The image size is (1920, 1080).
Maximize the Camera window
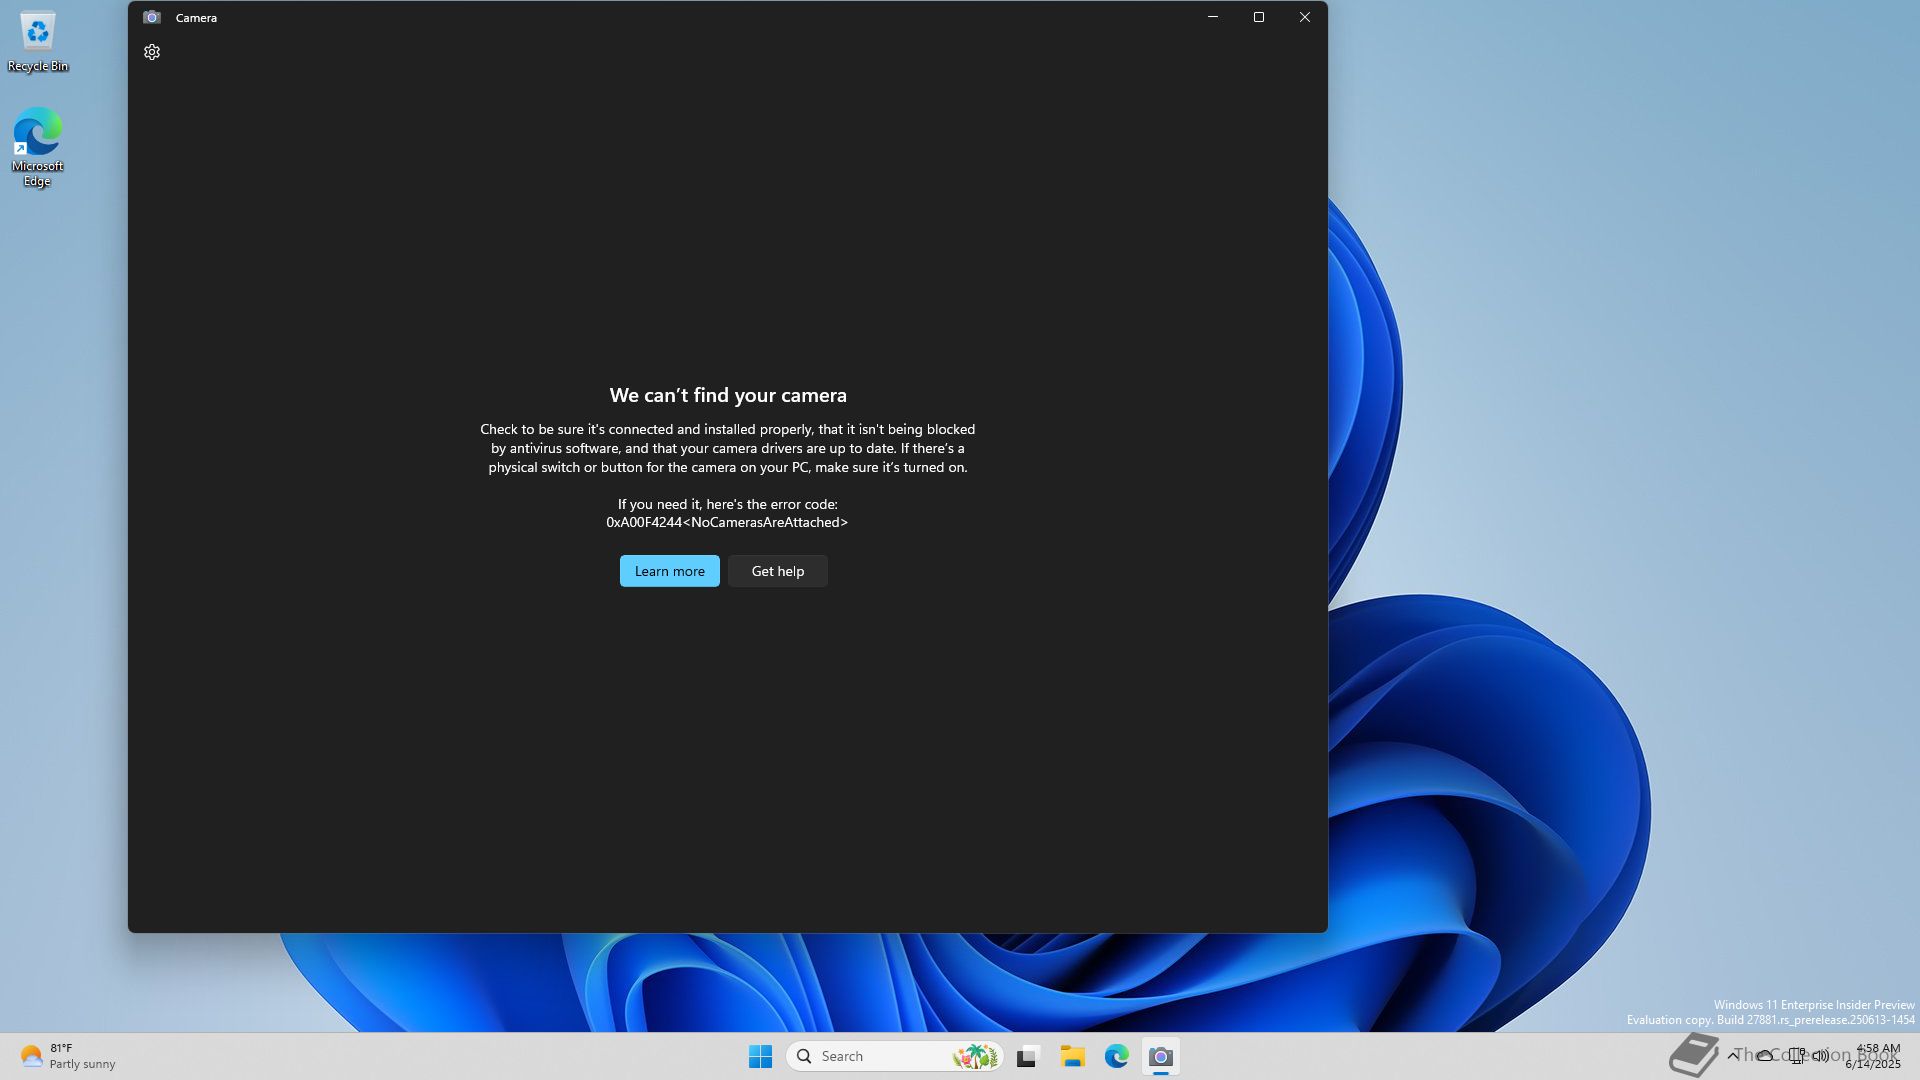[1259, 17]
